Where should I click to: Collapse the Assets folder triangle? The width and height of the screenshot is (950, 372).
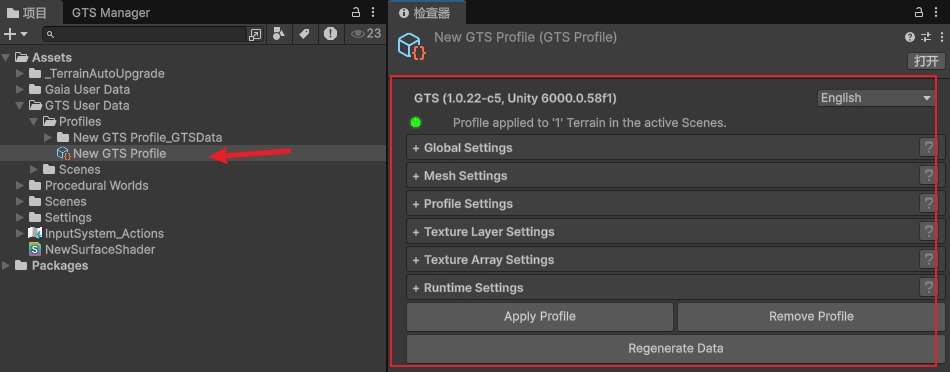point(6,58)
